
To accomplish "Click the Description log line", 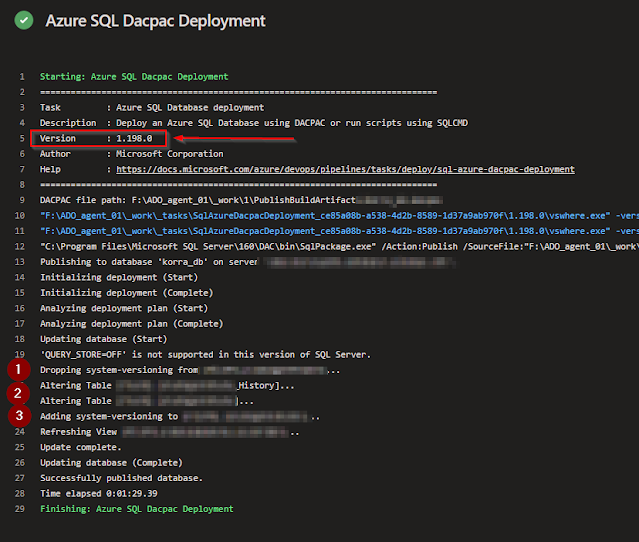I will point(253,123).
